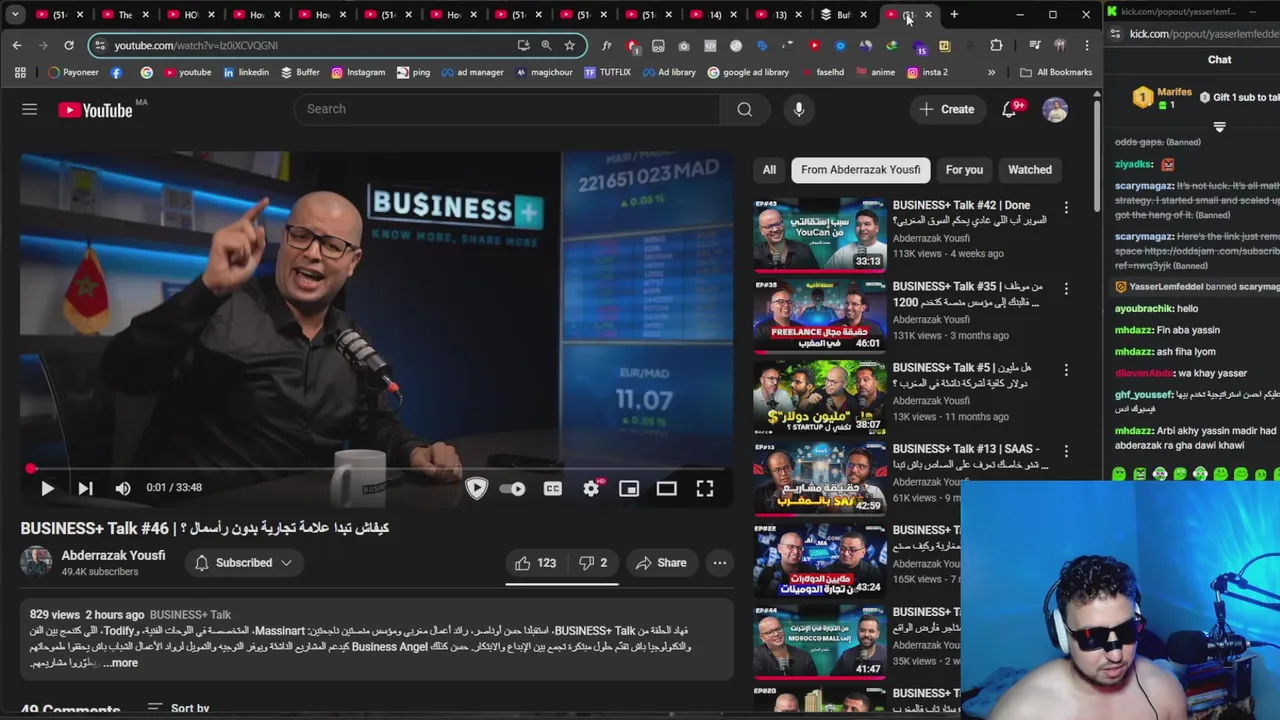Open the Facebook bookmark icon

pyautogui.click(x=117, y=72)
